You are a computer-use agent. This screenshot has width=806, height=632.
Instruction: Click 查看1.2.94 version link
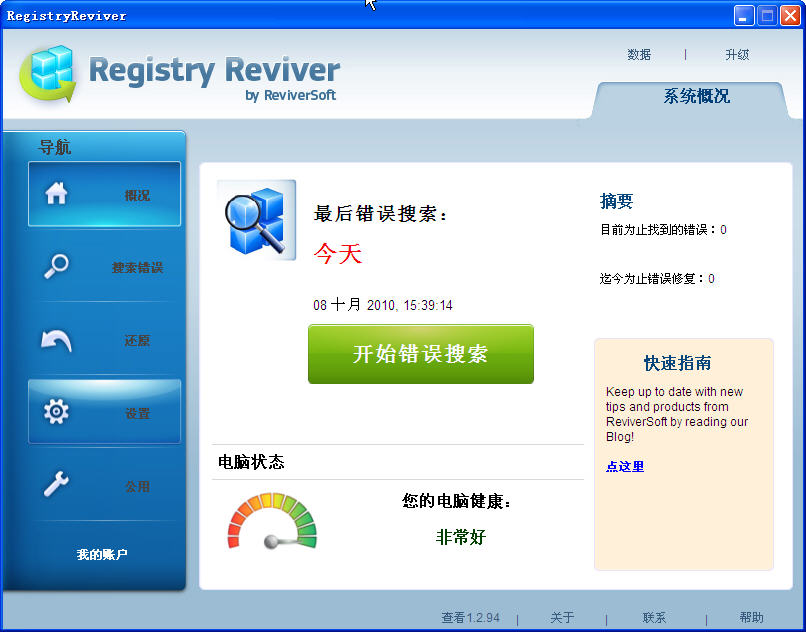(x=470, y=618)
